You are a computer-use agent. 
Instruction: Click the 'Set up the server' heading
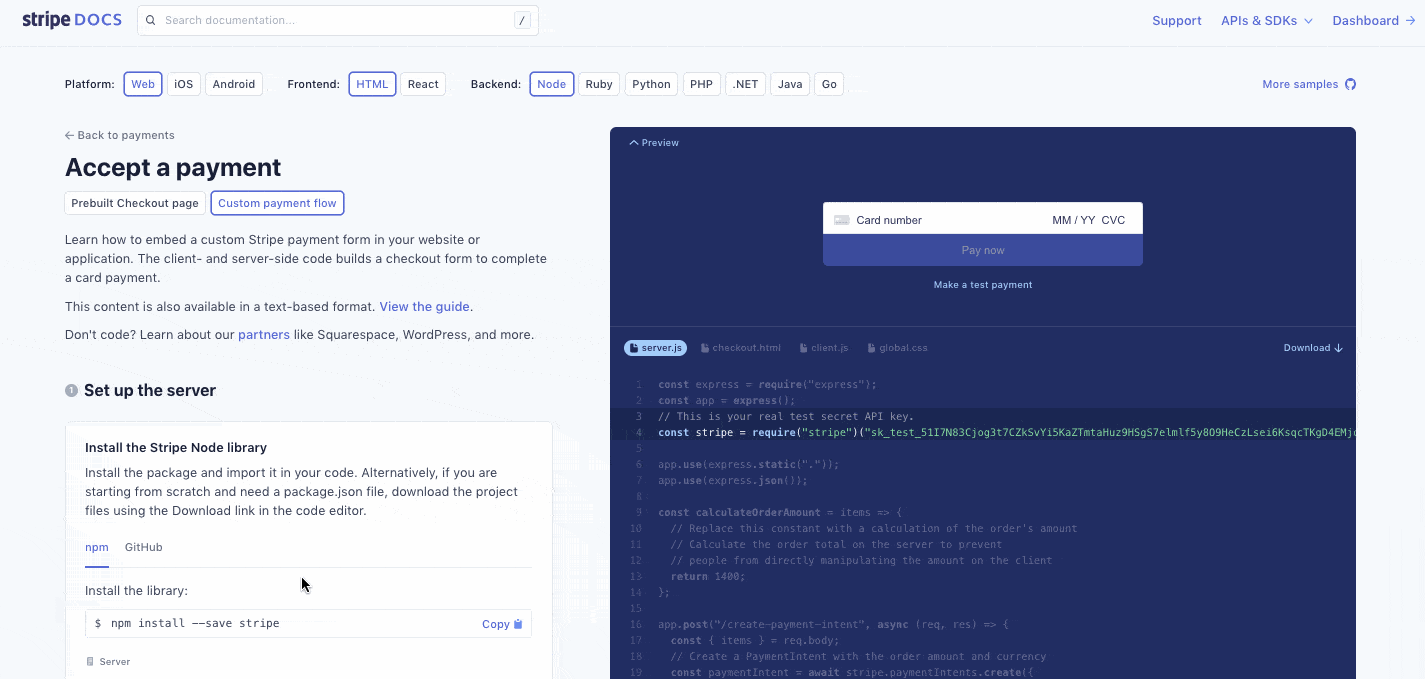point(150,391)
